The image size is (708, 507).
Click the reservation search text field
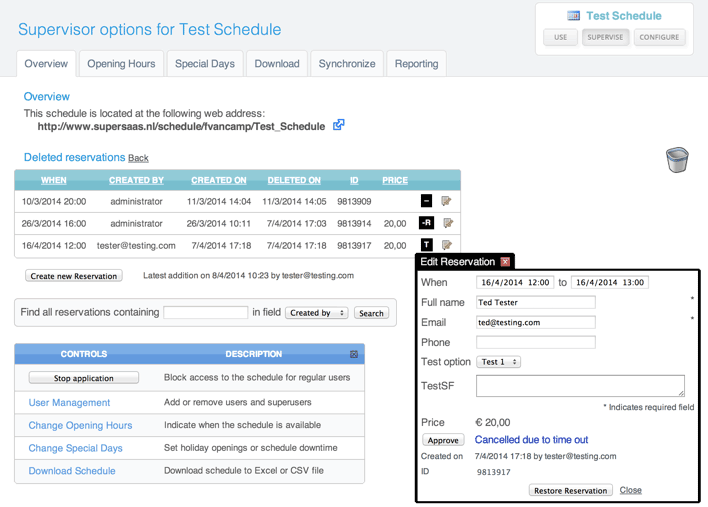coord(205,313)
